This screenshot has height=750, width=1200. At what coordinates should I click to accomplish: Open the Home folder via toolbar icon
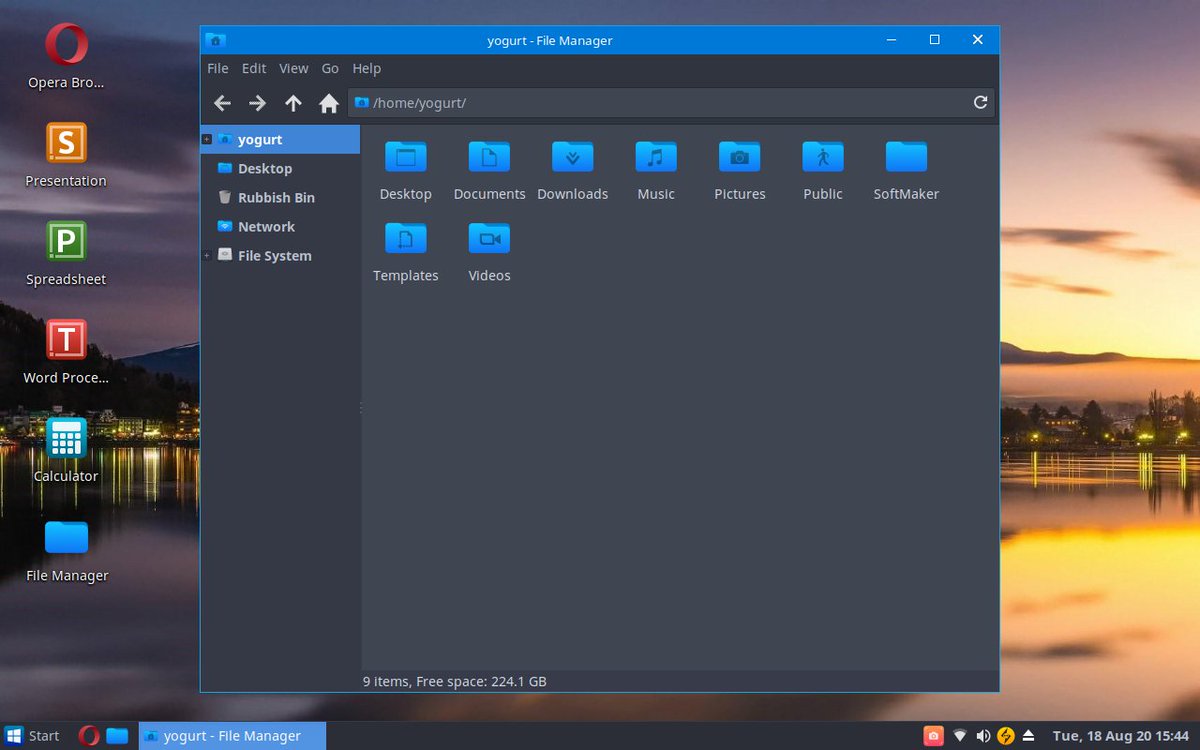(x=329, y=103)
